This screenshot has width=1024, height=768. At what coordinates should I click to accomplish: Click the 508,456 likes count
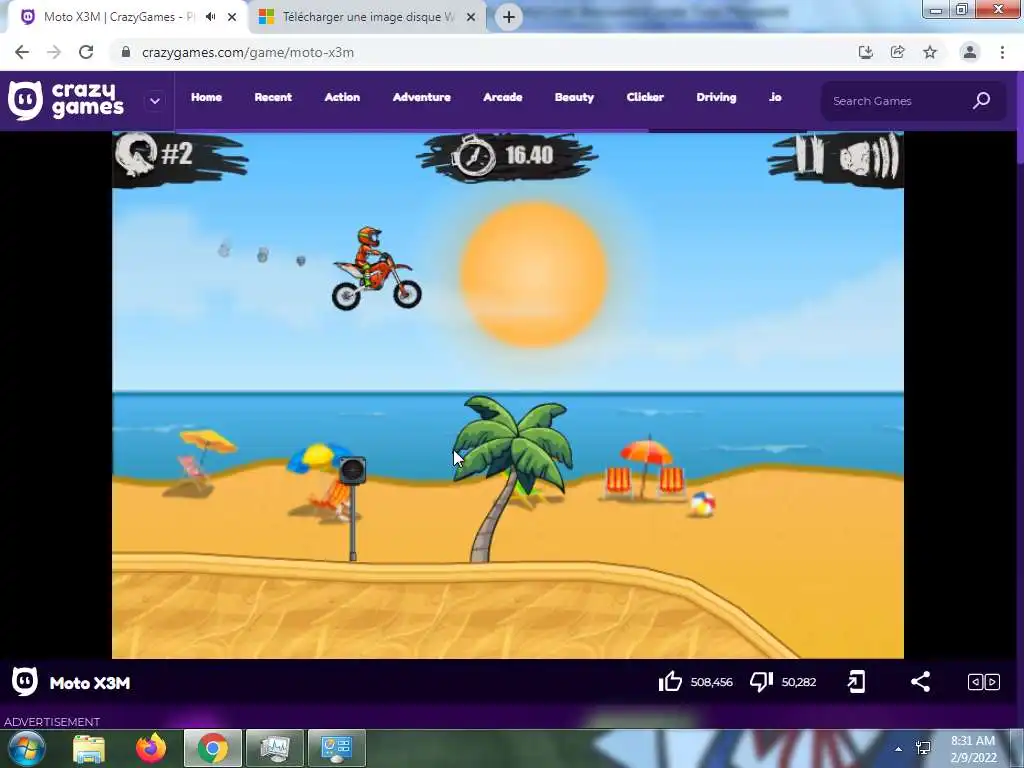[x=711, y=682]
